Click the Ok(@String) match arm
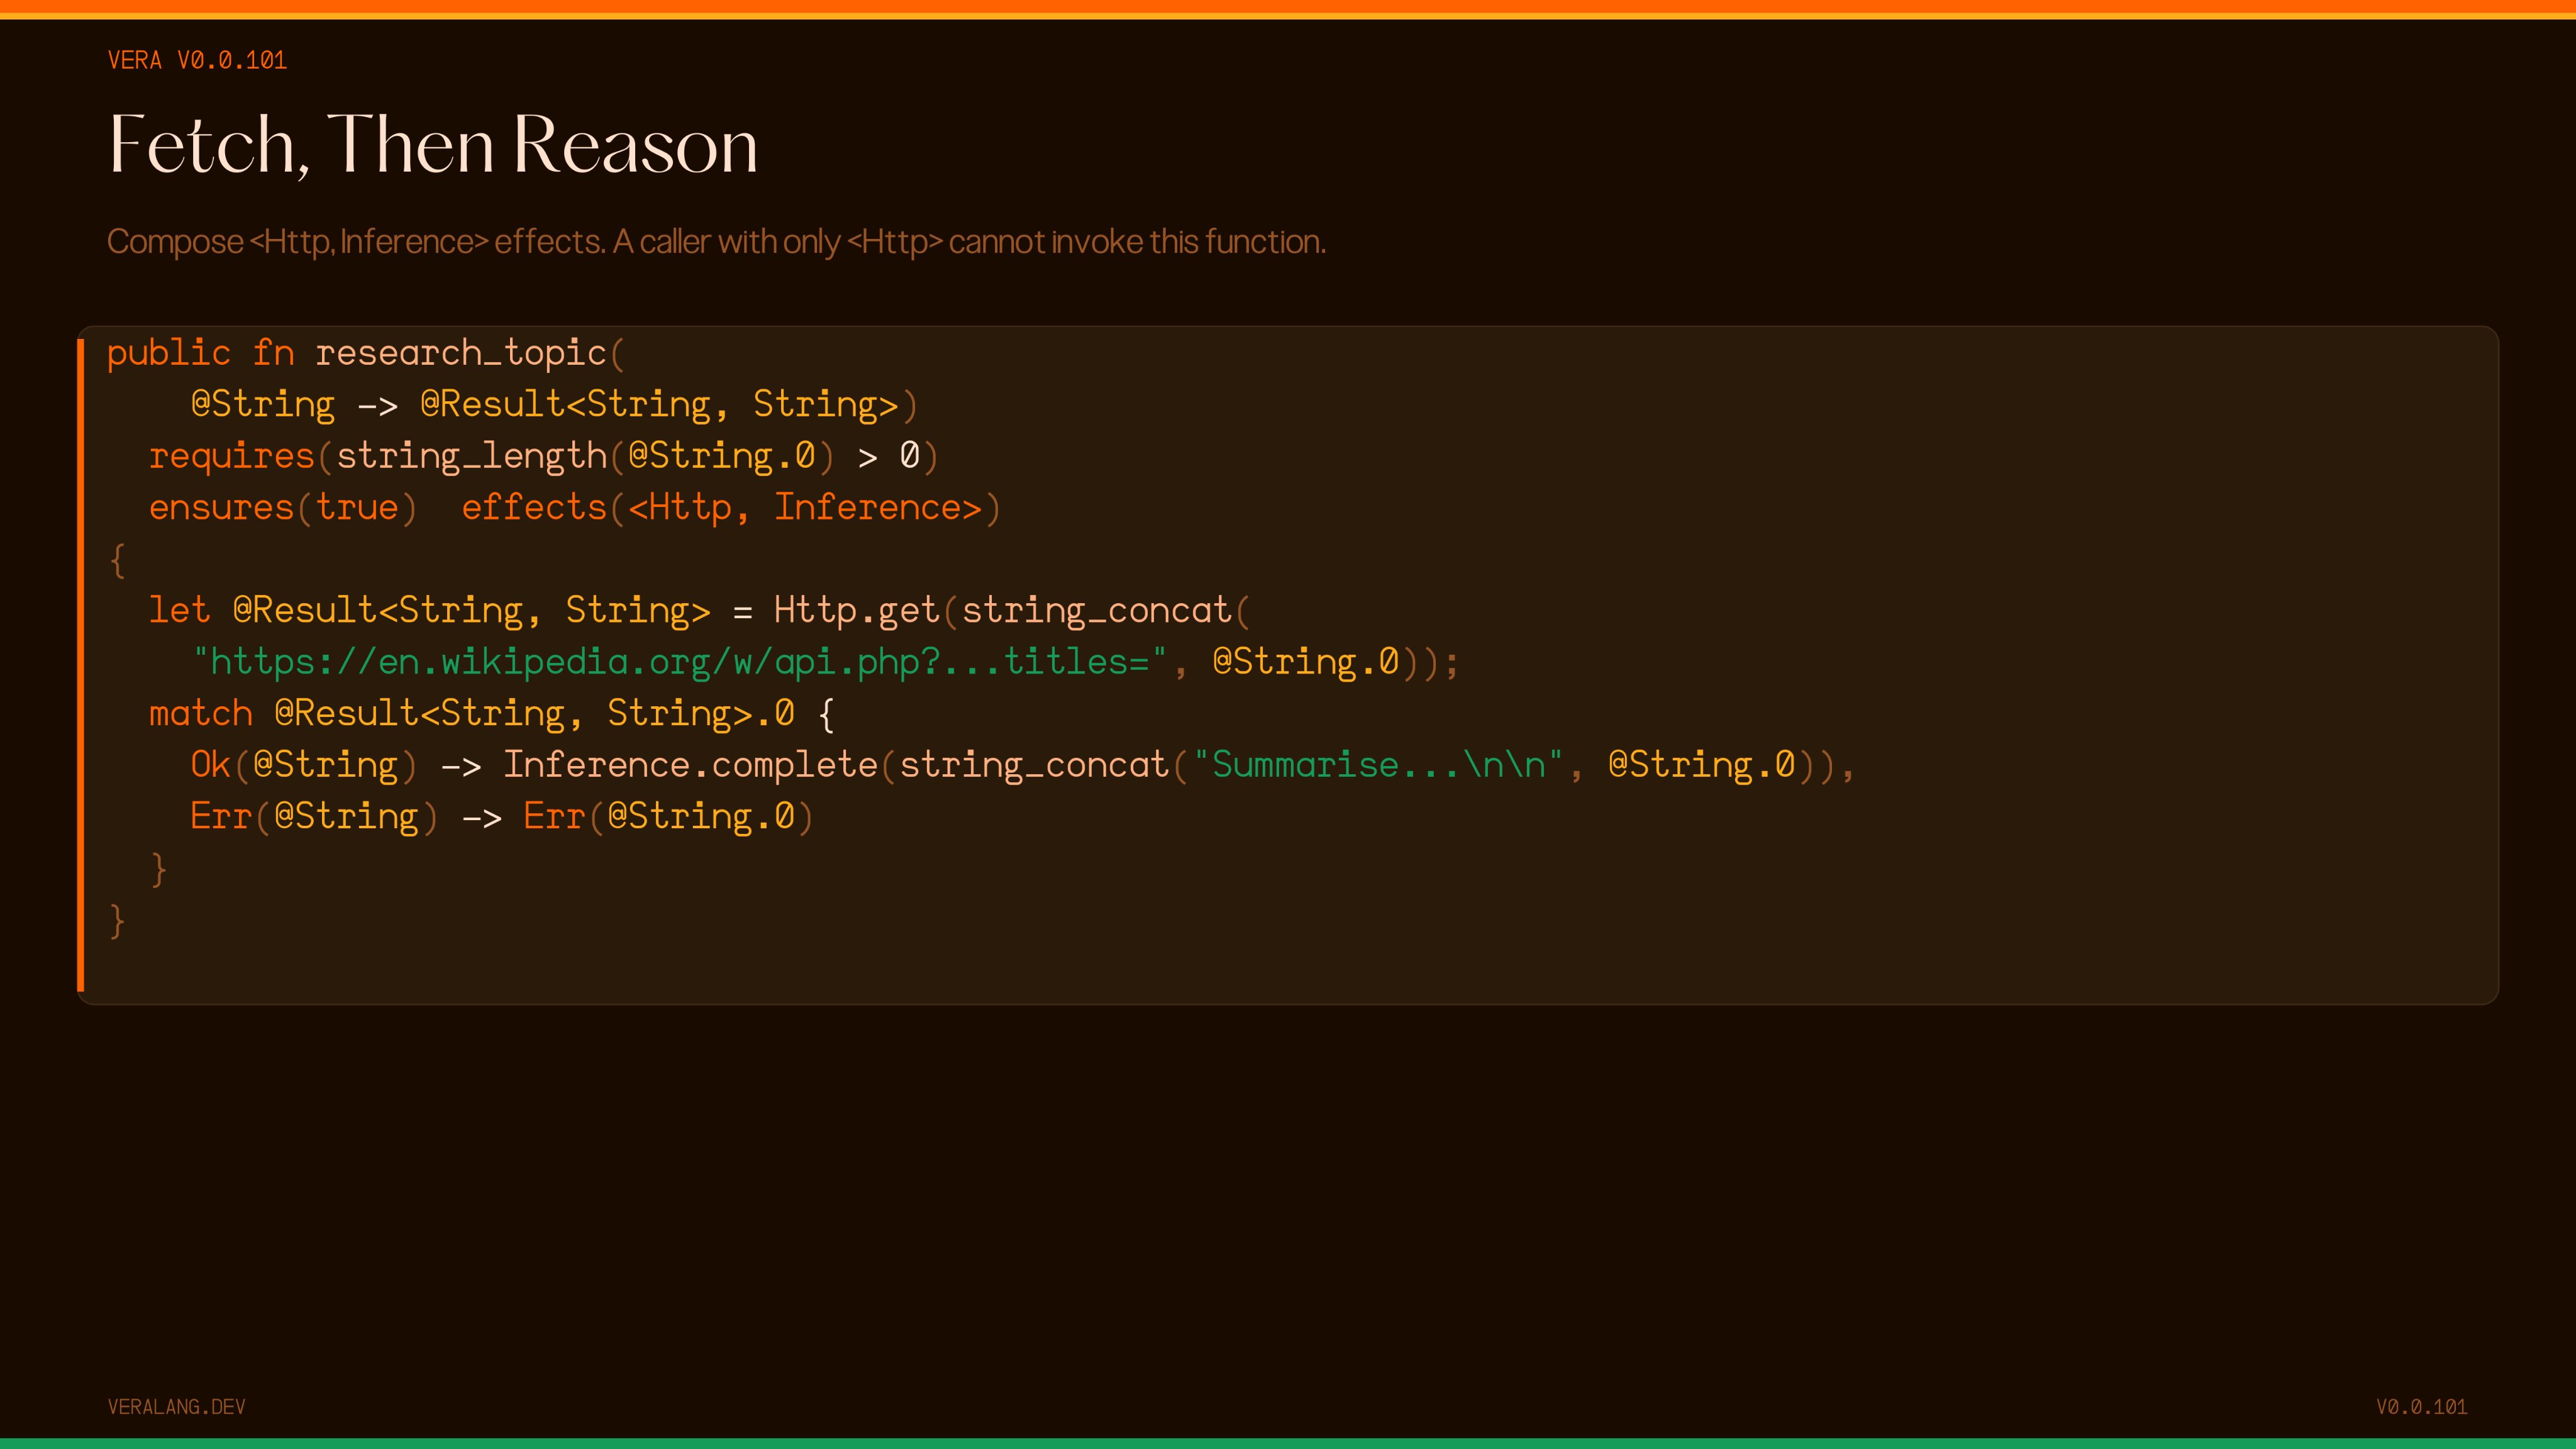Viewport: 2576px width, 1449px height. pos(303,765)
